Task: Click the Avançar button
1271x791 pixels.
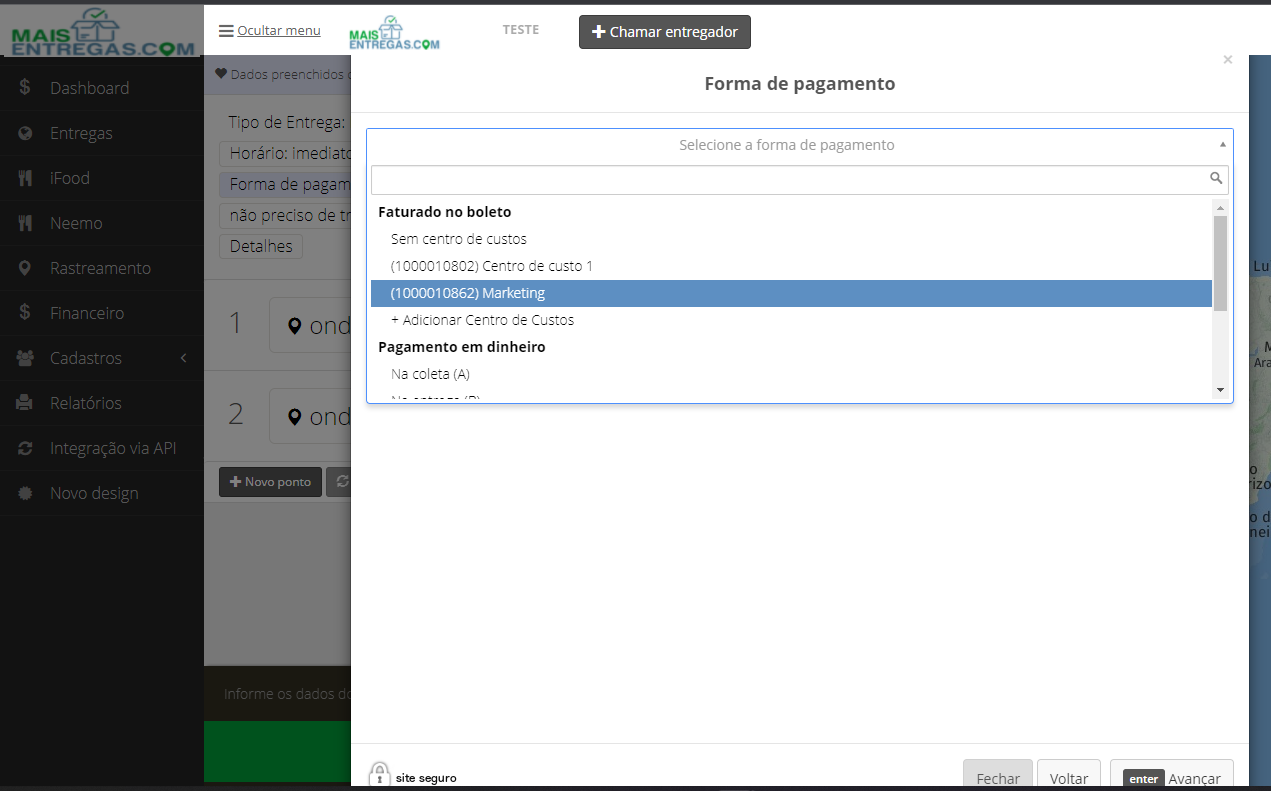Action: click(x=1172, y=775)
